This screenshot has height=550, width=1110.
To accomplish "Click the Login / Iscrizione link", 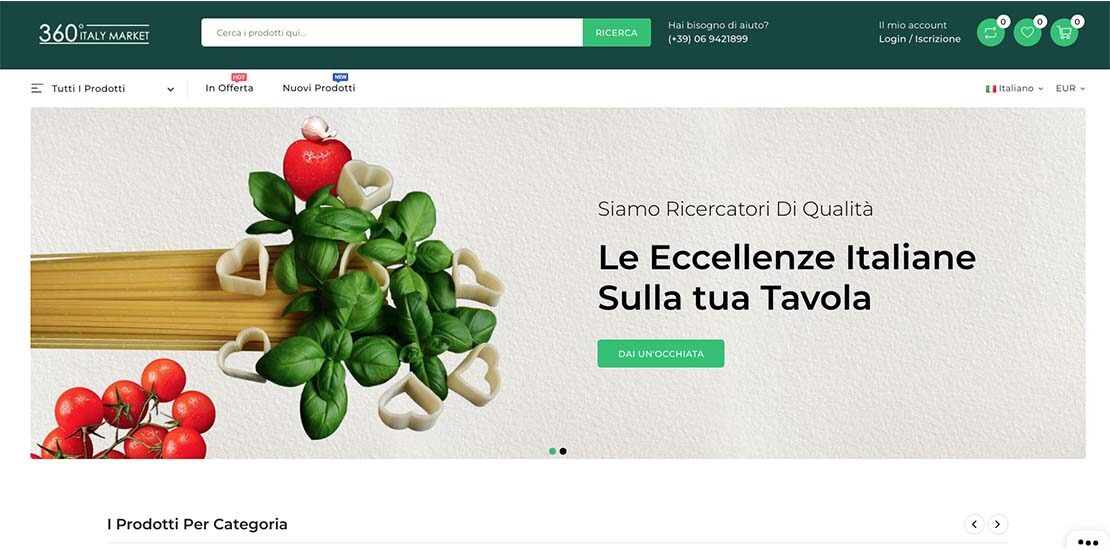I will pos(920,39).
